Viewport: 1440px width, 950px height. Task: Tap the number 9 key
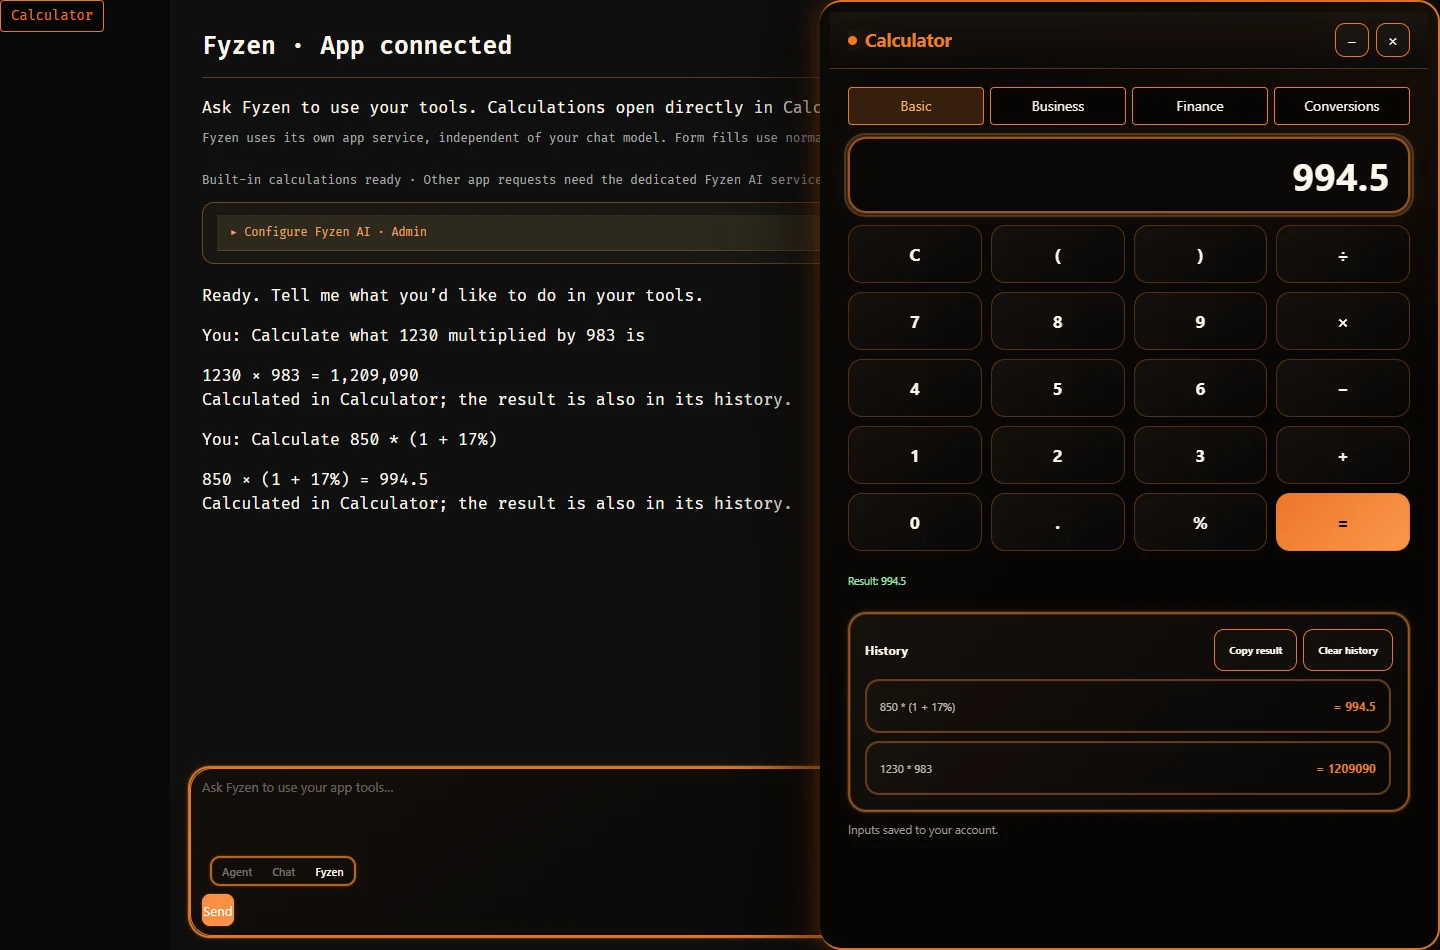point(1200,322)
